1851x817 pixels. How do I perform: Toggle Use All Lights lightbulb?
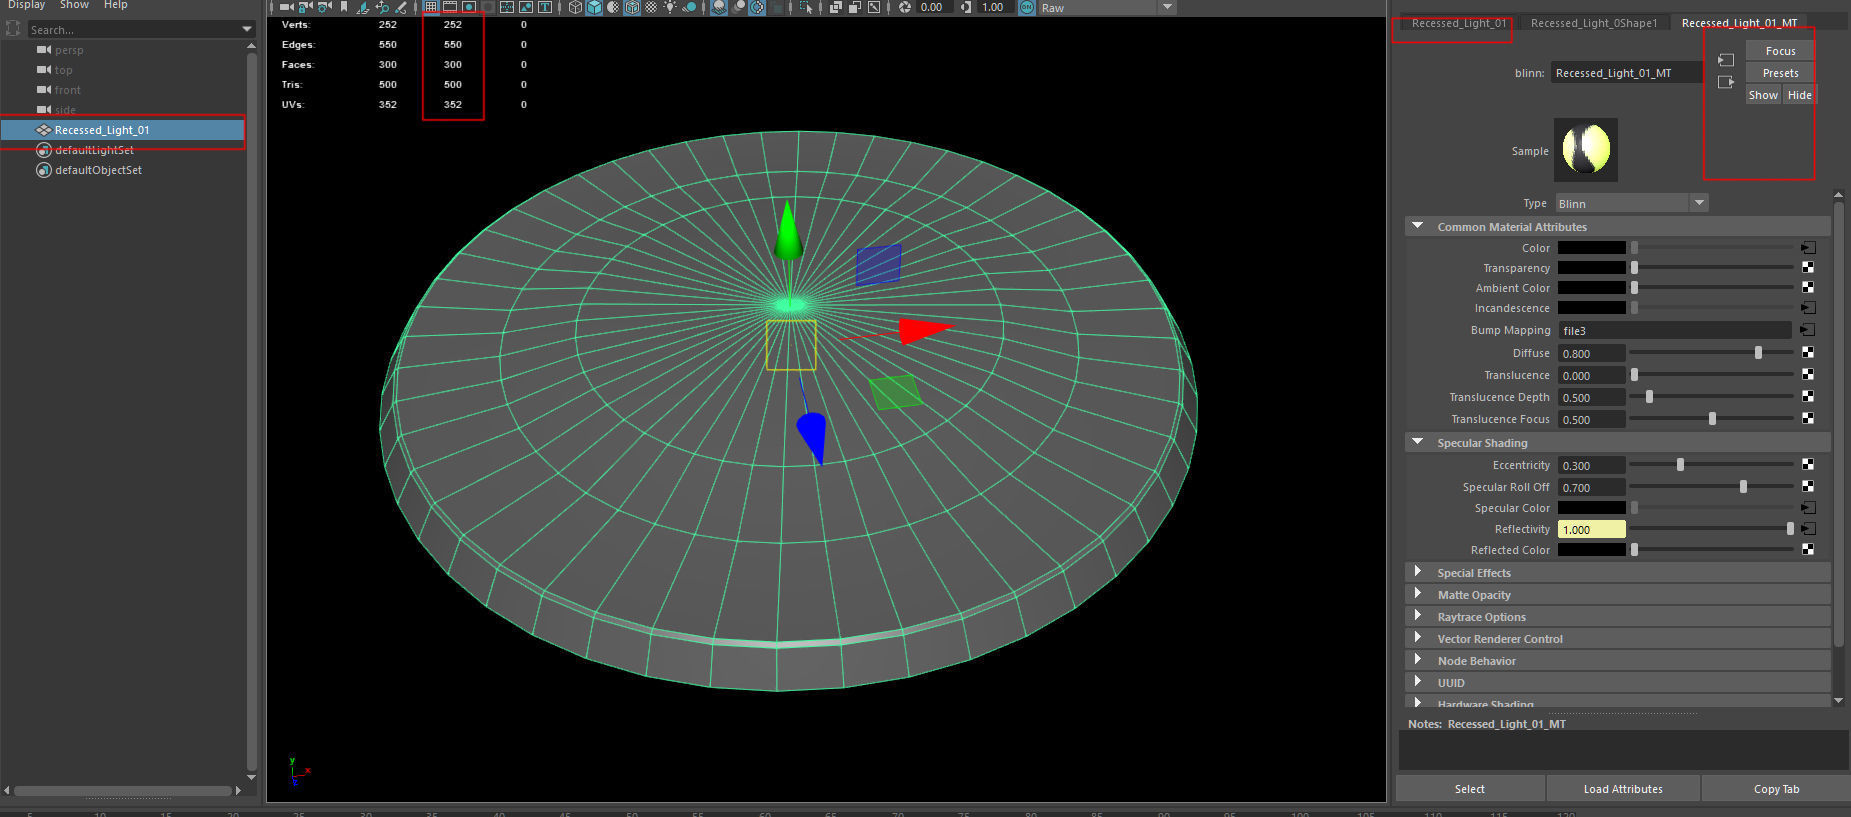point(670,7)
